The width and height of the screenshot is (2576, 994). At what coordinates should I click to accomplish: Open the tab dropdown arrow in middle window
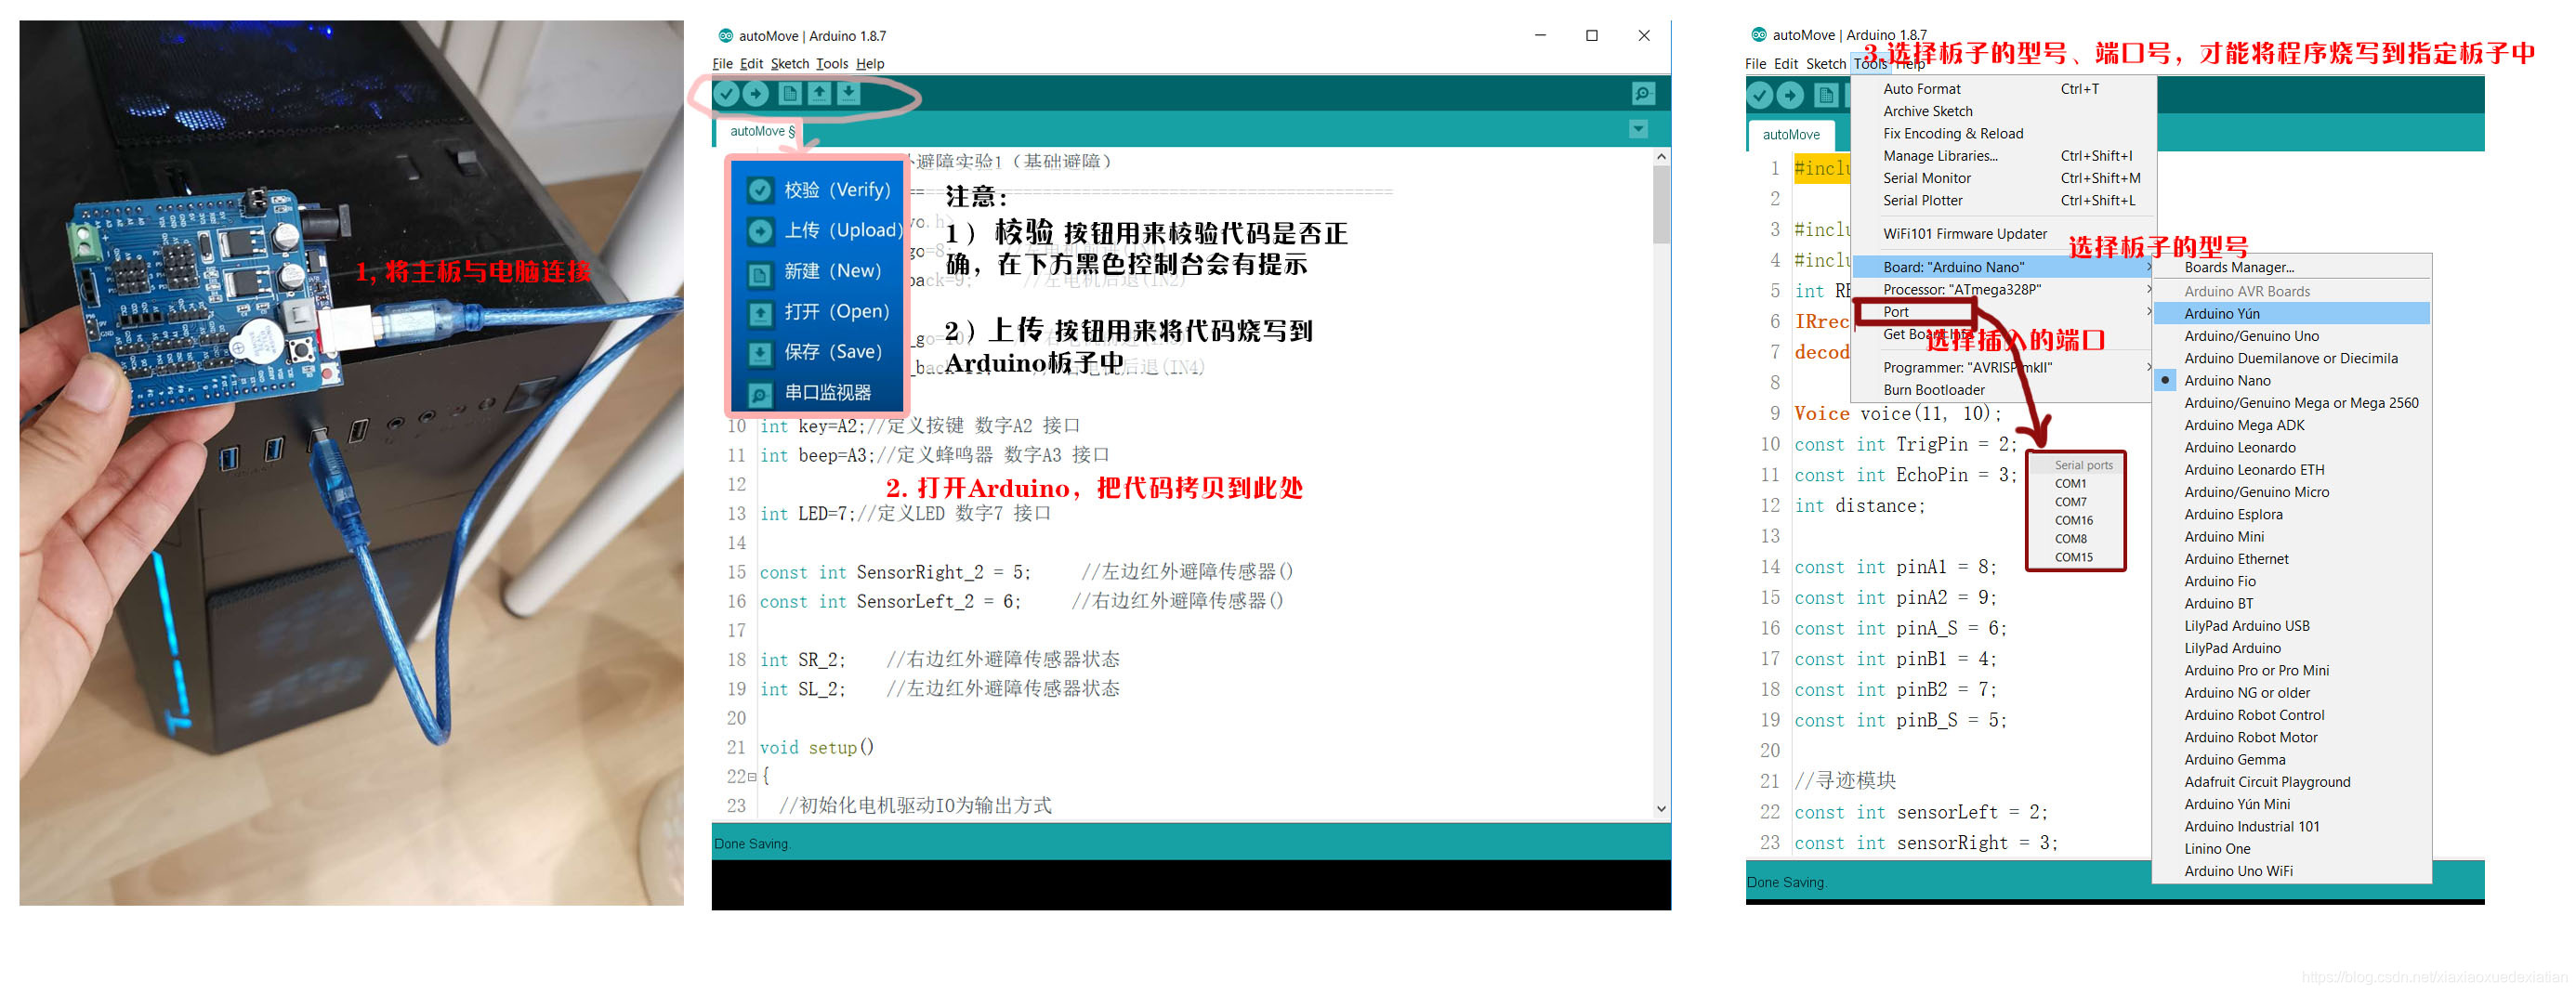point(1638,129)
